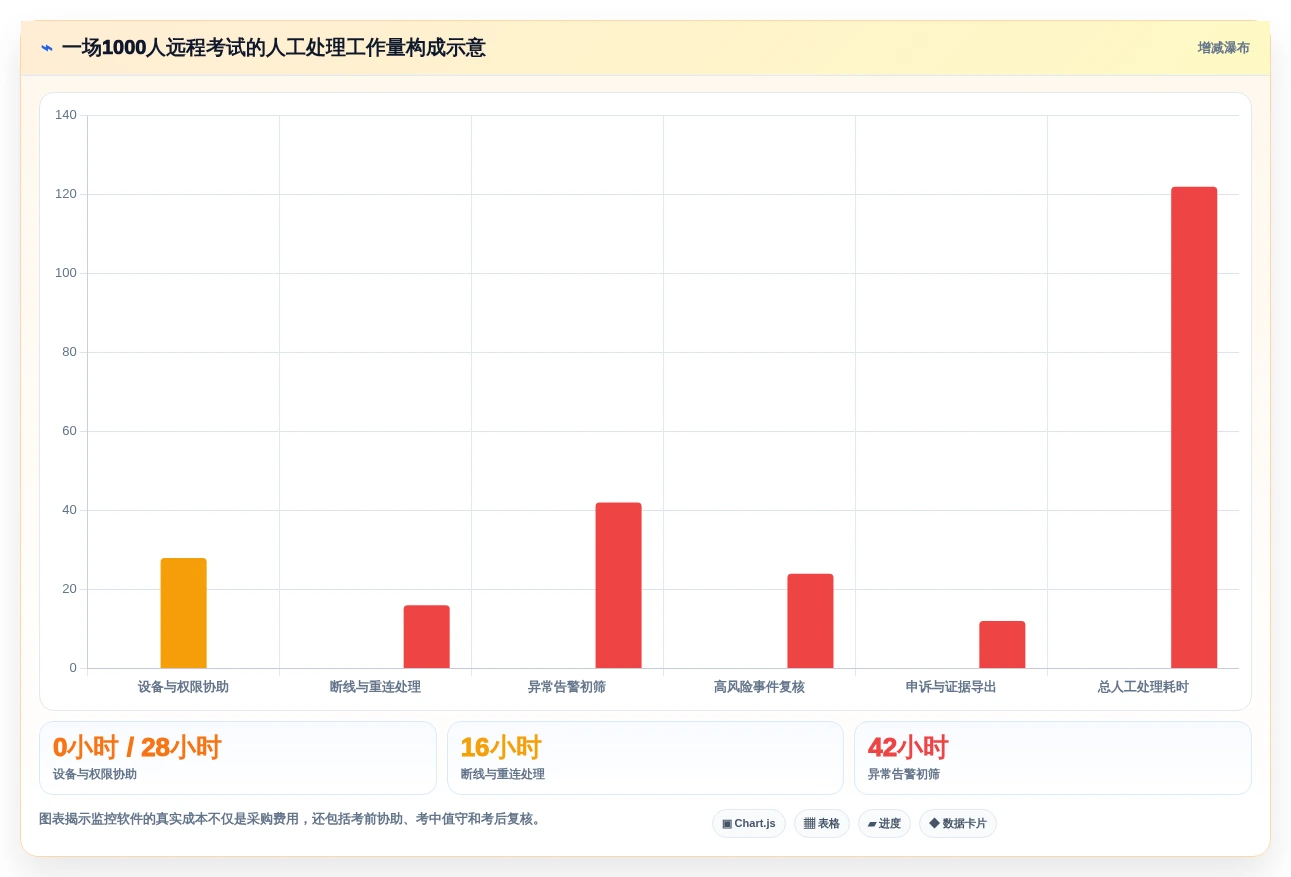
Task: Click the red 异常告警初筛 bar
Action: click(x=619, y=585)
